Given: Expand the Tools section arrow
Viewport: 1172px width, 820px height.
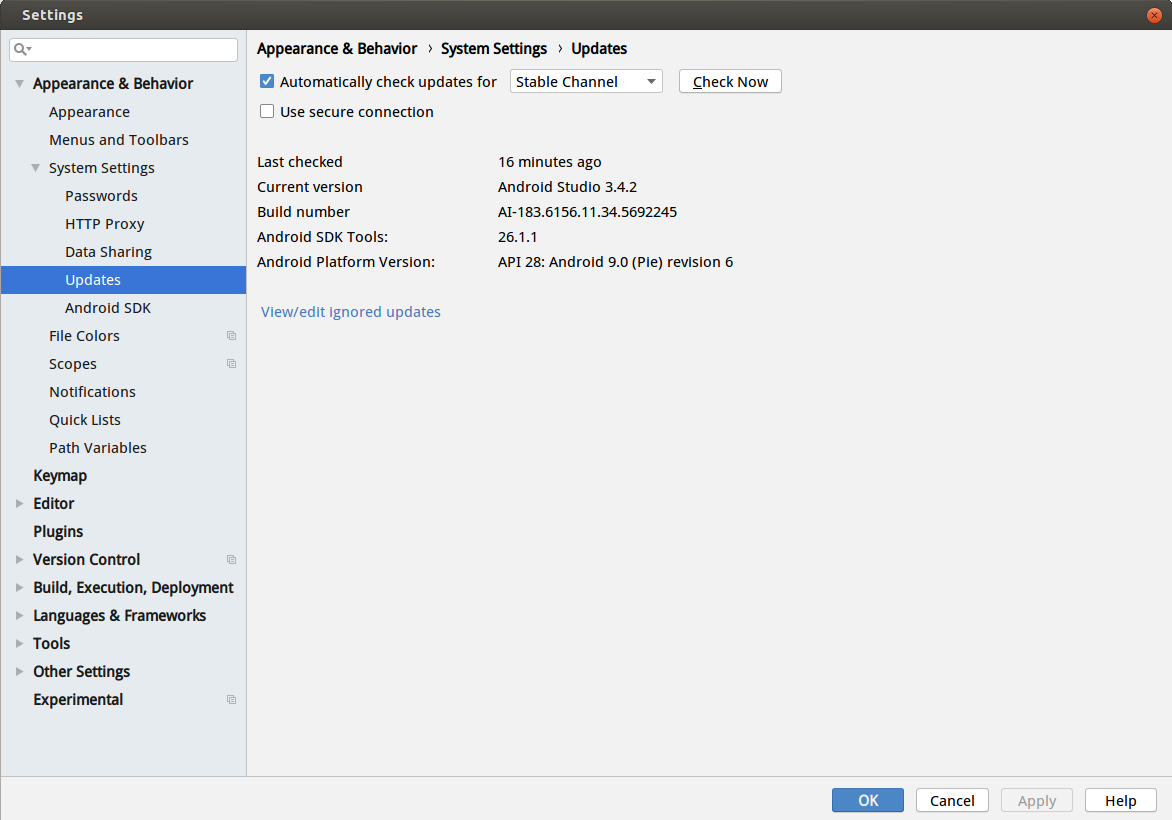Looking at the screenshot, I should pos(19,644).
